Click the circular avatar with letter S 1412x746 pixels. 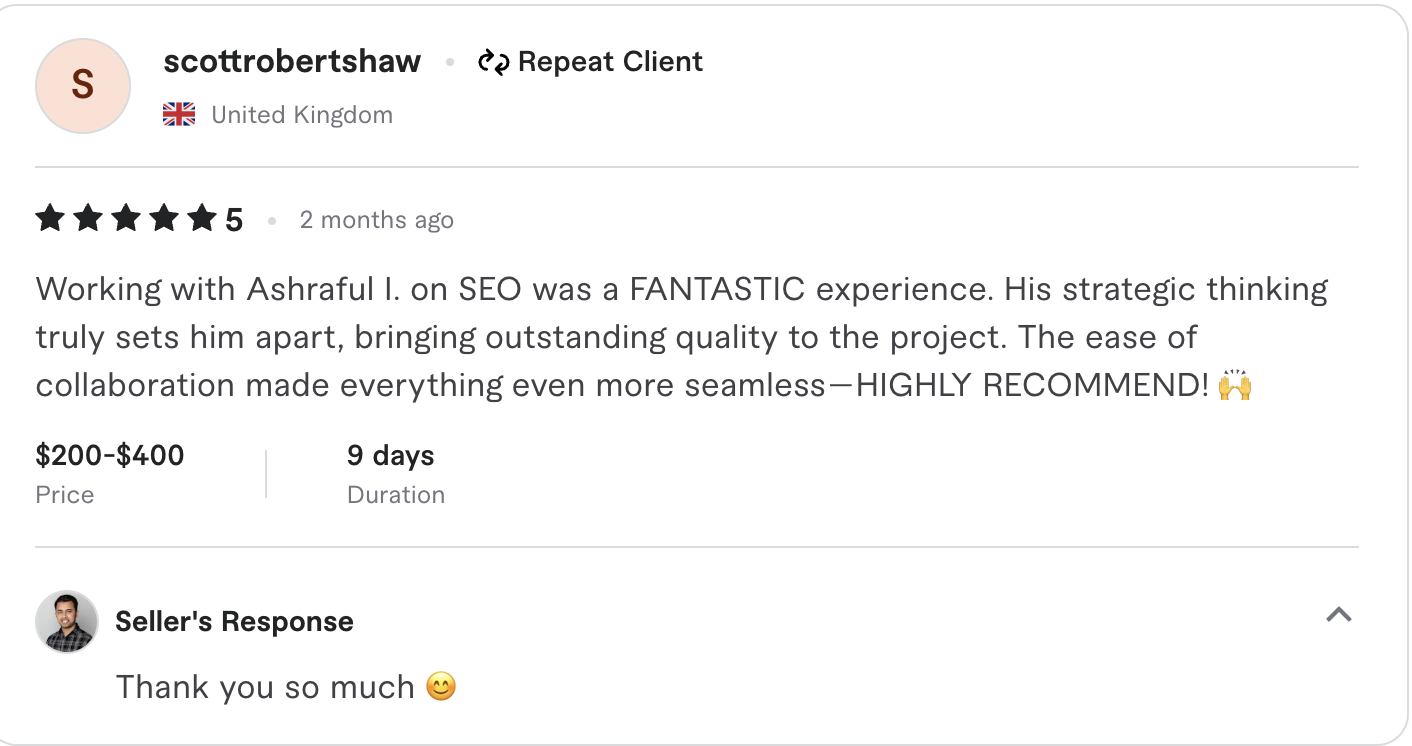pyautogui.click(x=82, y=86)
